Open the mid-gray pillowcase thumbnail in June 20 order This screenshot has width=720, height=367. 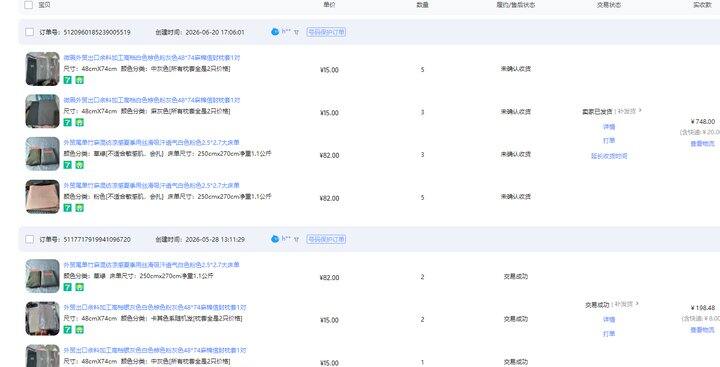pyautogui.click(x=43, y=69)
